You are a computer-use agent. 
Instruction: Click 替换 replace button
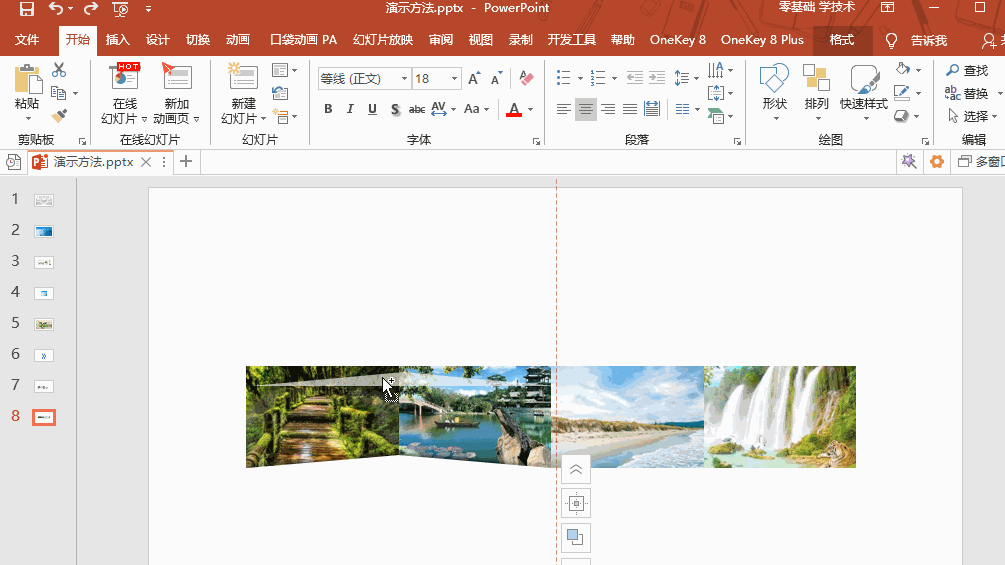(967, 94)
